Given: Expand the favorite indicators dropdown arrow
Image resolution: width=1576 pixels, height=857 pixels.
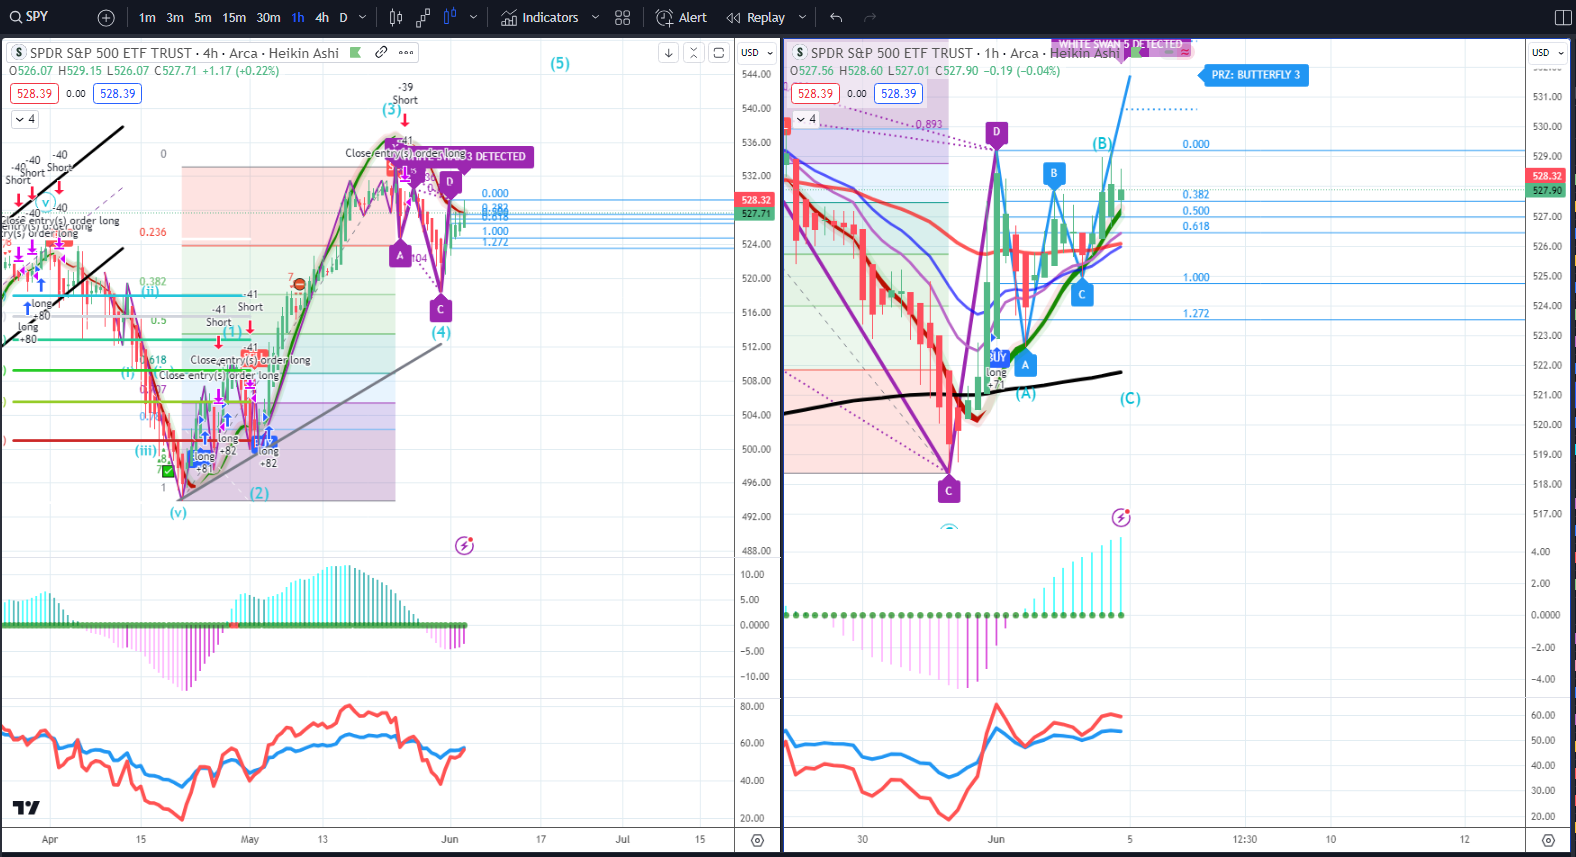Looking at the screenshot, I should pos(595,18).
